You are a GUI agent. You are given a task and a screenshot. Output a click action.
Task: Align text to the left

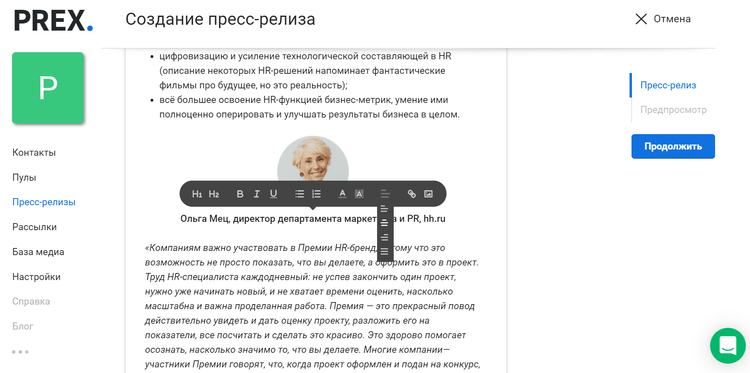[x=384, y=208]
